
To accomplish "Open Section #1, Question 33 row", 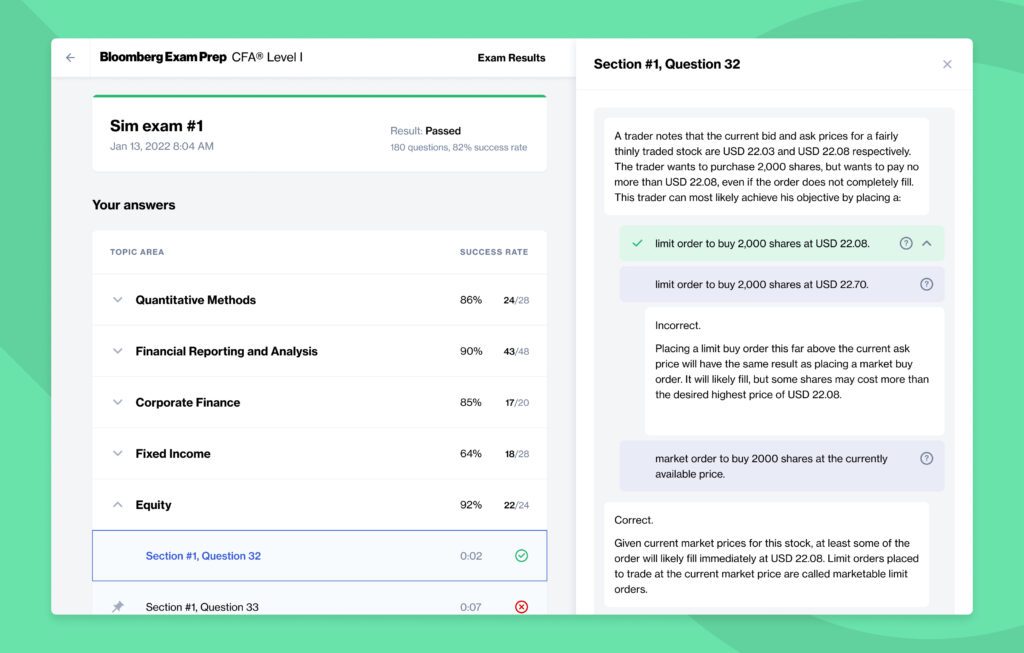I will [x=202, y=607].
